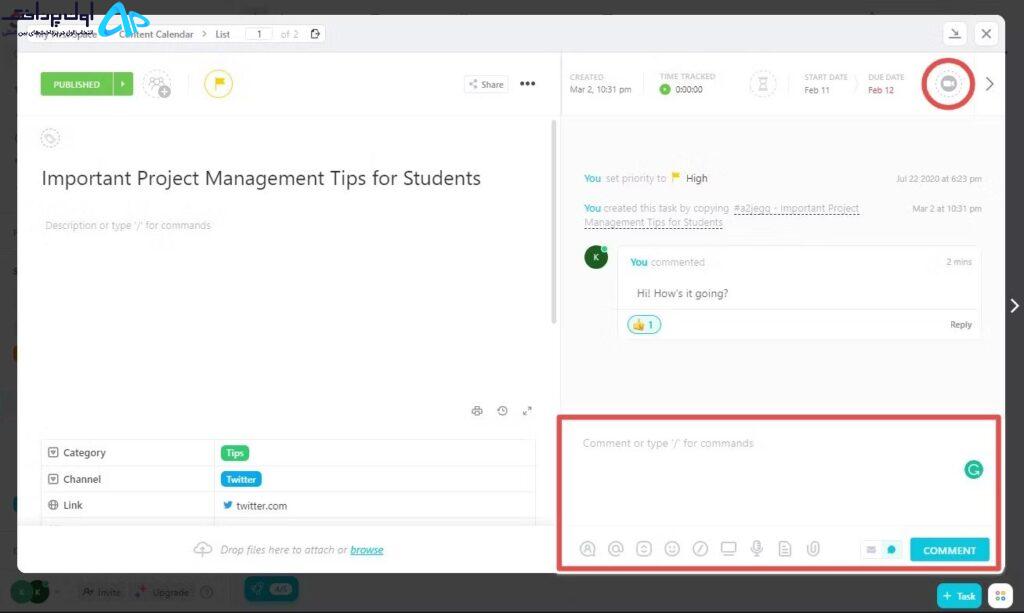Expand the panel using the right chevron arrow
The image size is (1024, 613).
pyautogui.click(x=990, y=84)
